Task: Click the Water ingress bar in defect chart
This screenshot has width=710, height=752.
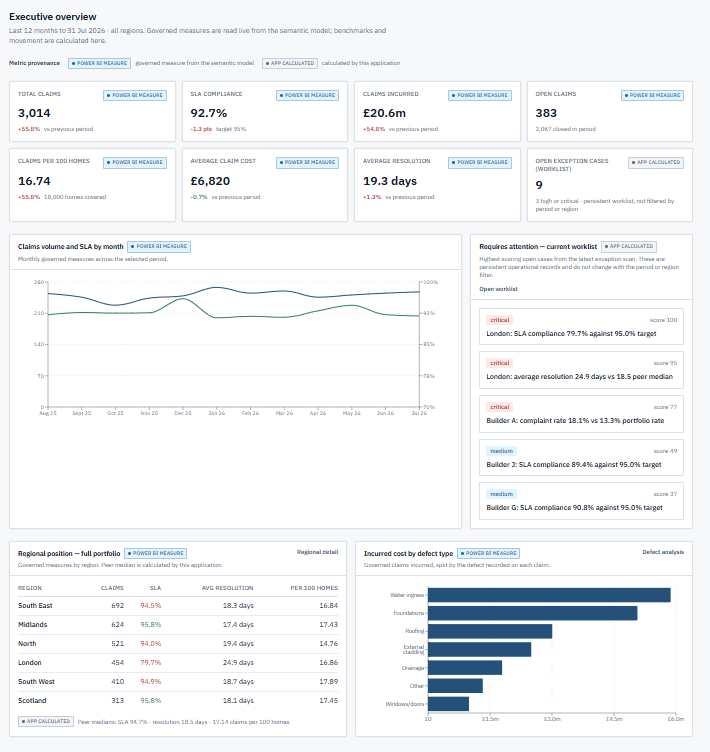Action: [549, 595]
